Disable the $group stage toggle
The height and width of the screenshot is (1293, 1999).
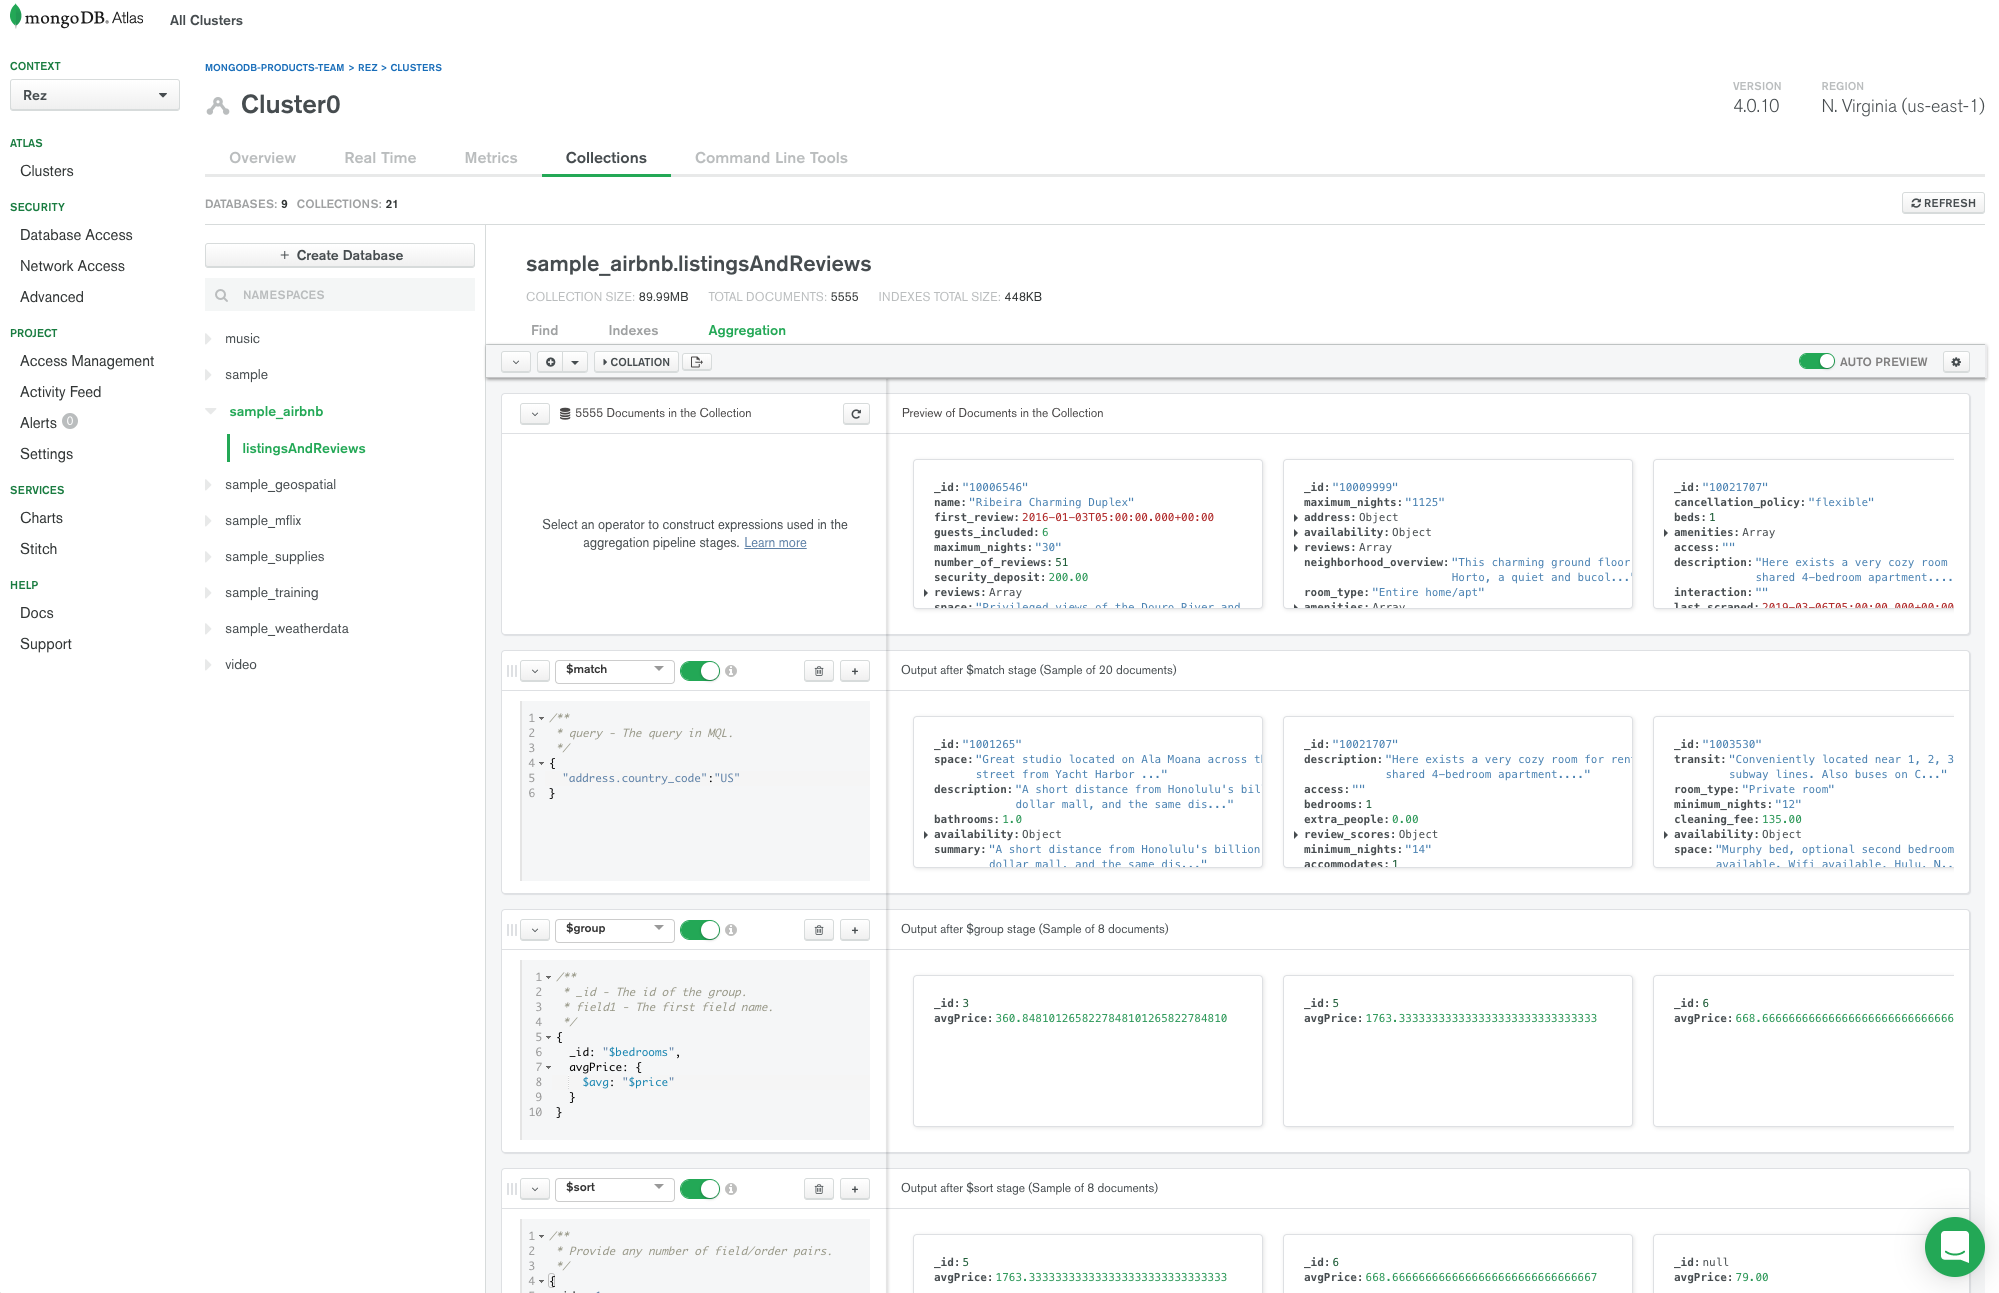(700, 930)
